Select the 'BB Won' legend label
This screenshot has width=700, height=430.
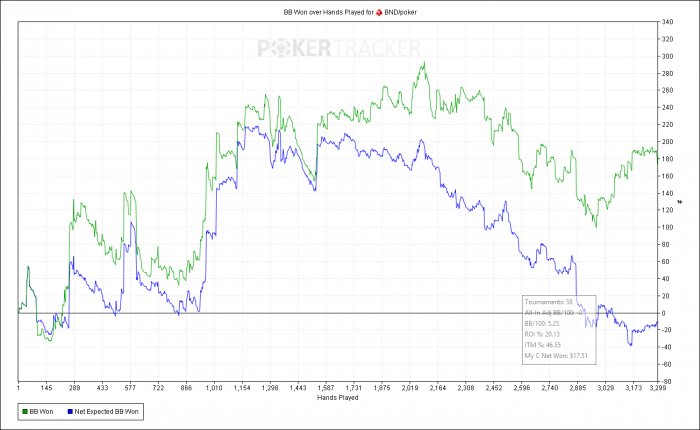[x=41, y=412]
